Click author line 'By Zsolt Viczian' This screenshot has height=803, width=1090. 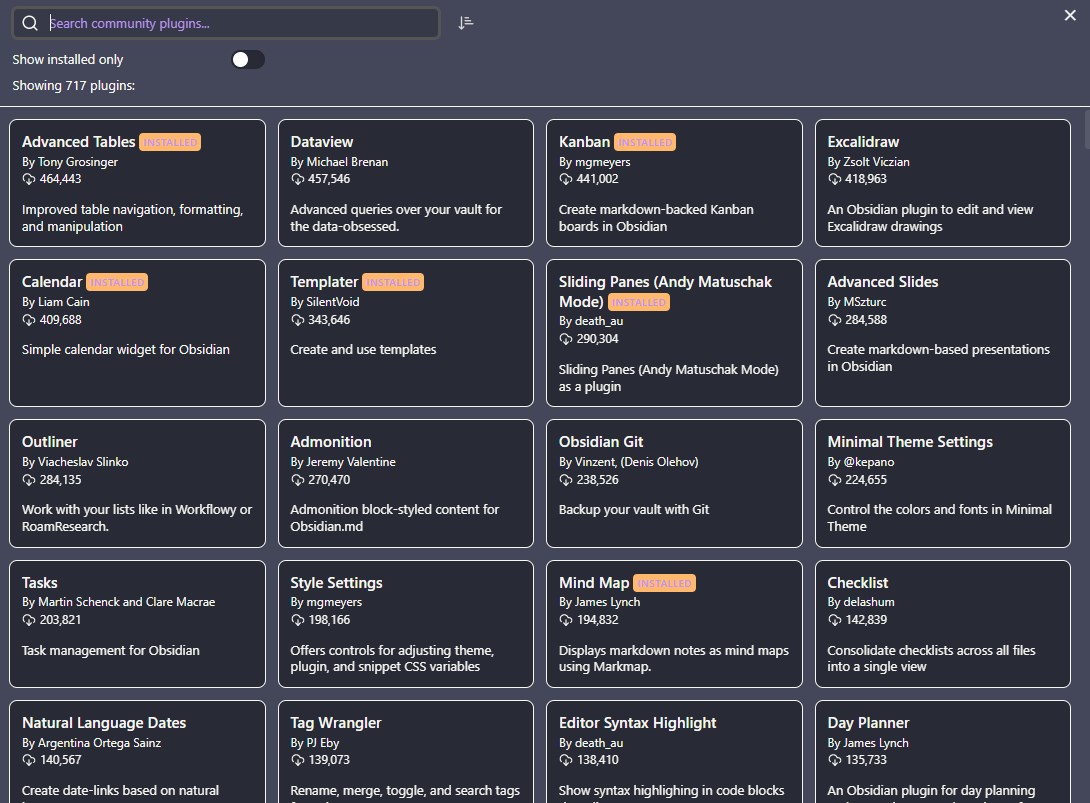click(x=868, y=162)
